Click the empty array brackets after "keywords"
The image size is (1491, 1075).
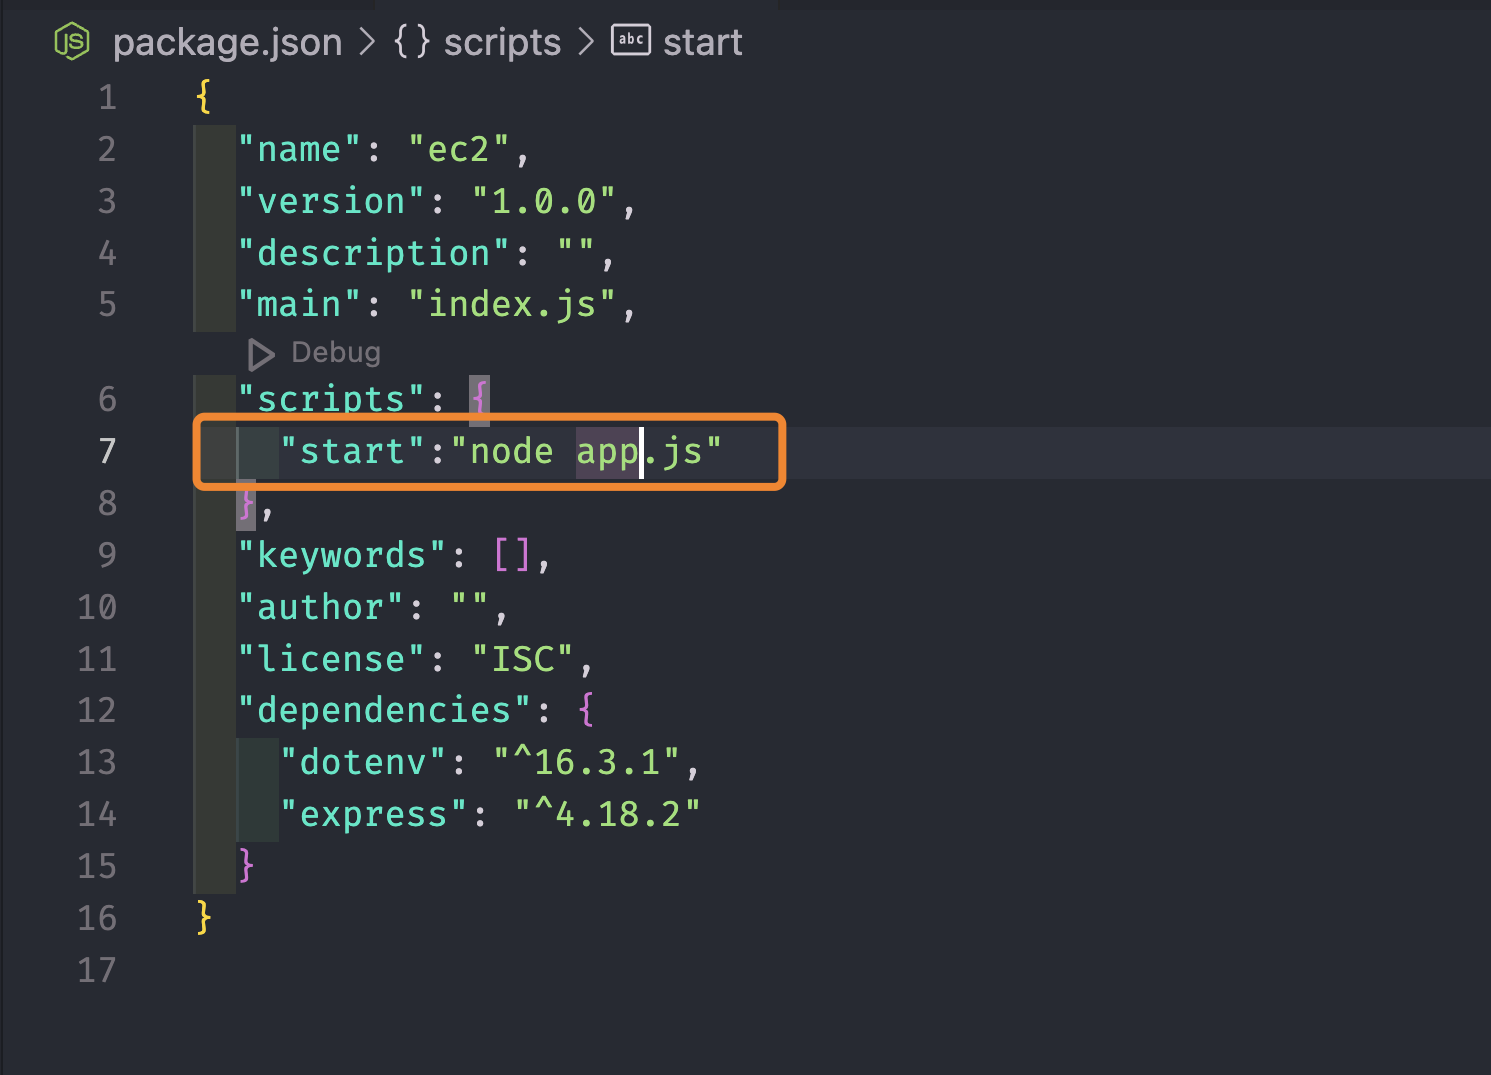[512, 555]
